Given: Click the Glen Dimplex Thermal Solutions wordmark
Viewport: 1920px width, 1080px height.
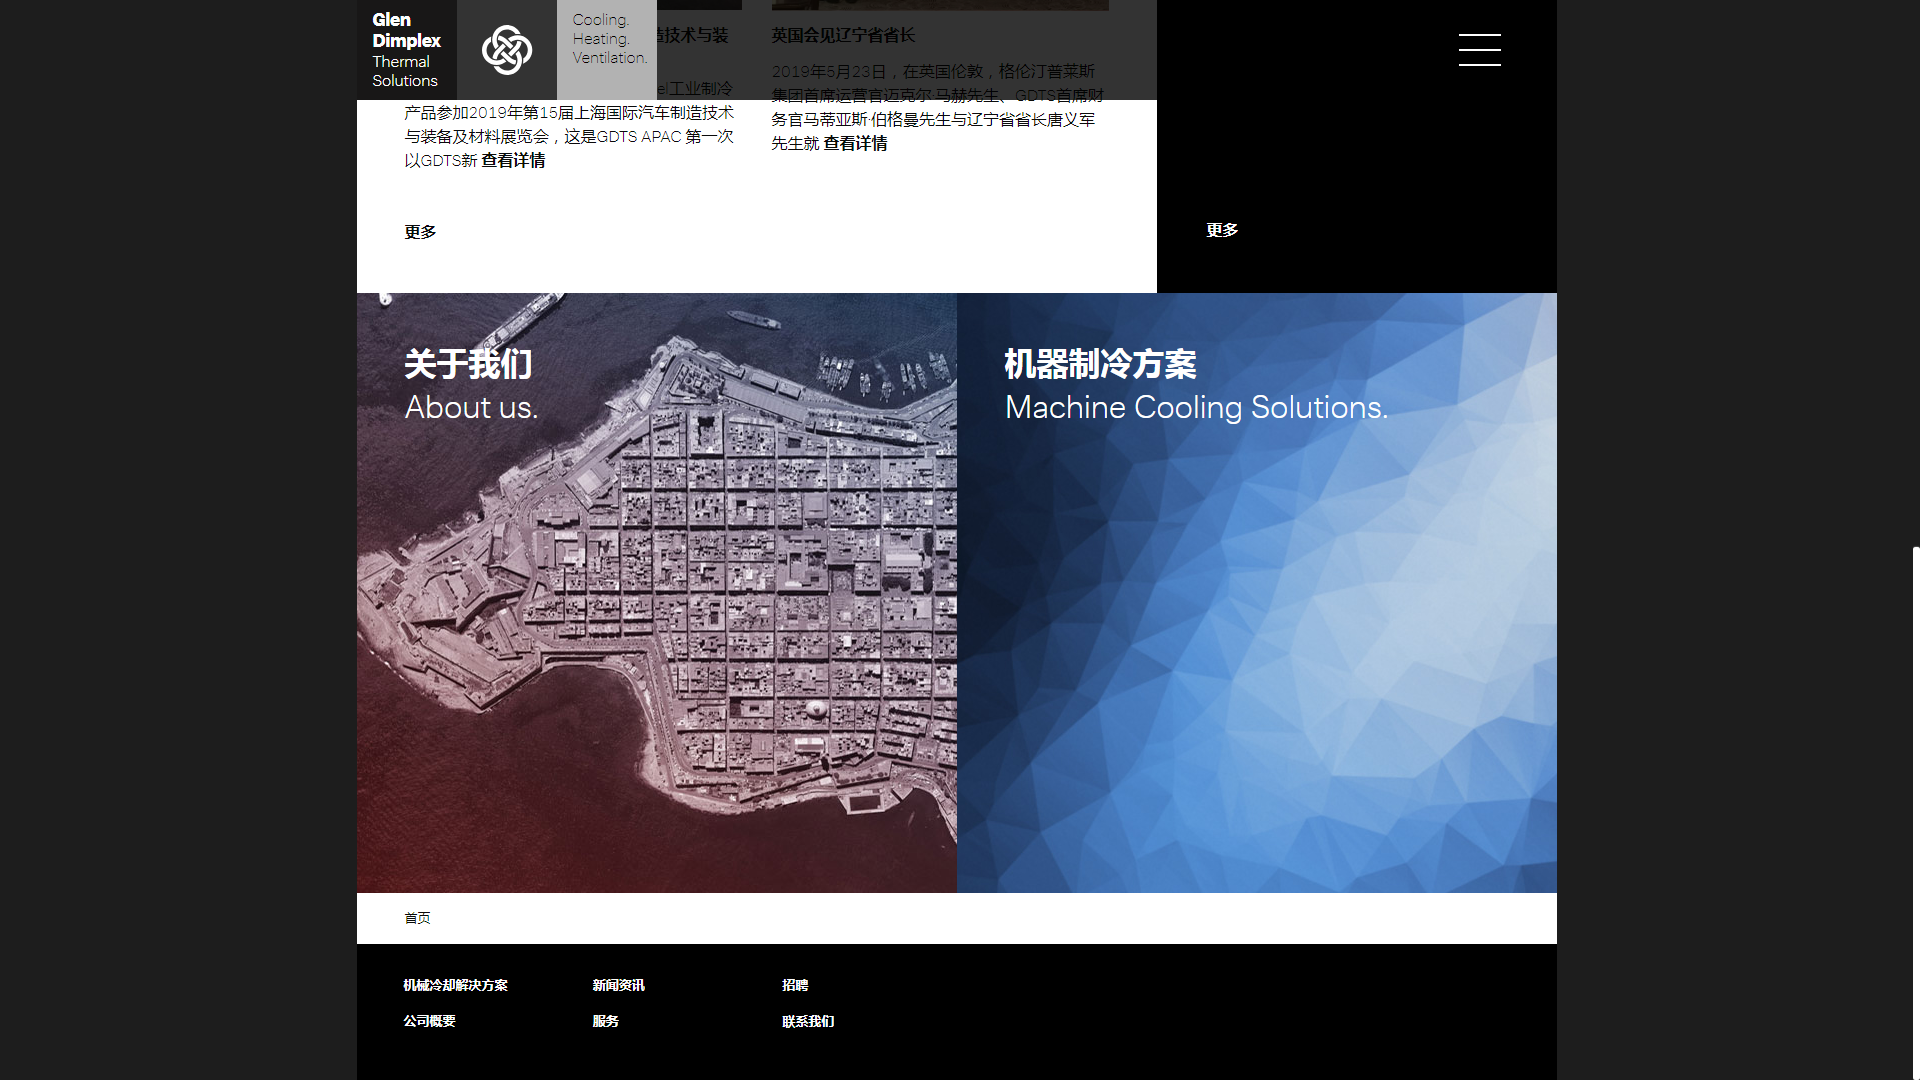Looking at the screenshot, I should pyautogui.click(x=407, y=50).
